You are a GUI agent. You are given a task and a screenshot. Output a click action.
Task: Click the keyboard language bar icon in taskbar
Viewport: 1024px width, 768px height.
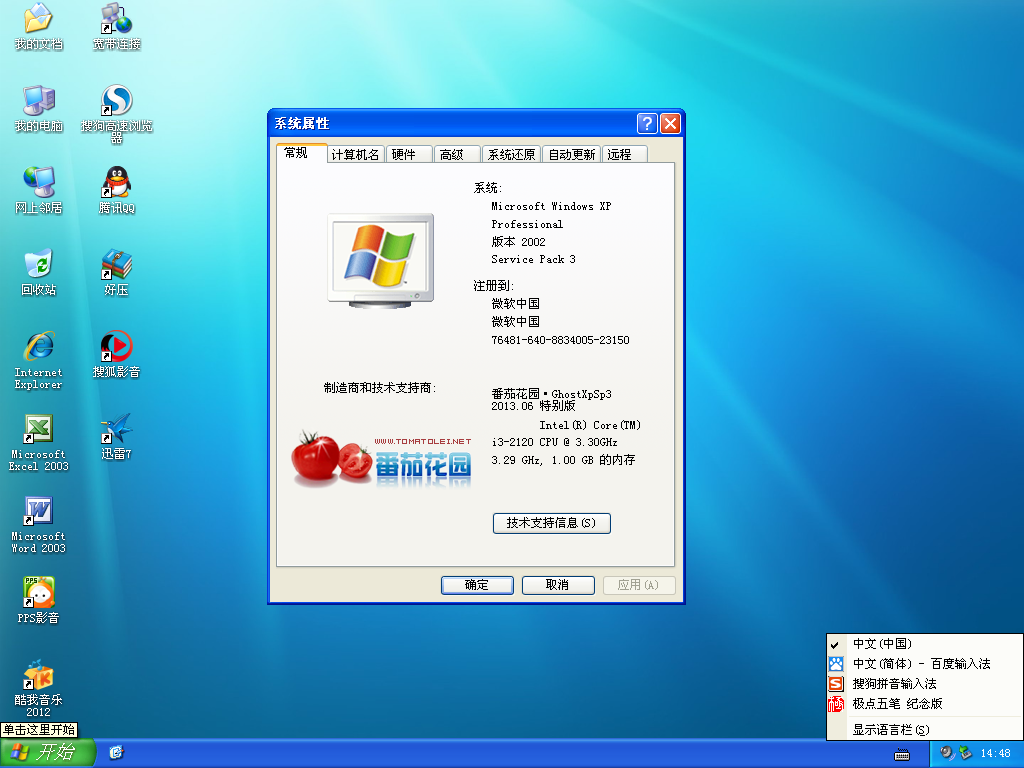click(902, 754)
